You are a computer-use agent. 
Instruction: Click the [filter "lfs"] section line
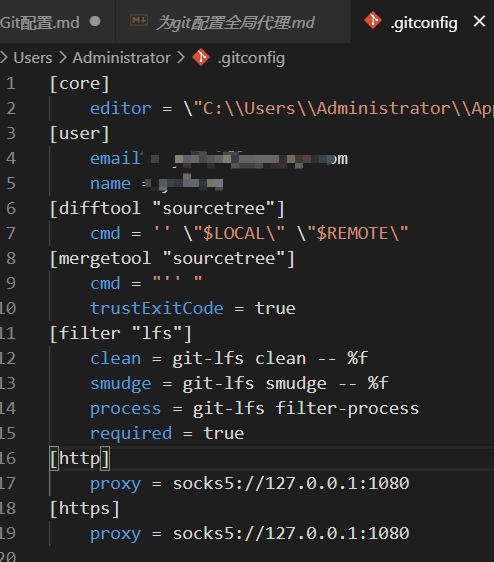121,334
